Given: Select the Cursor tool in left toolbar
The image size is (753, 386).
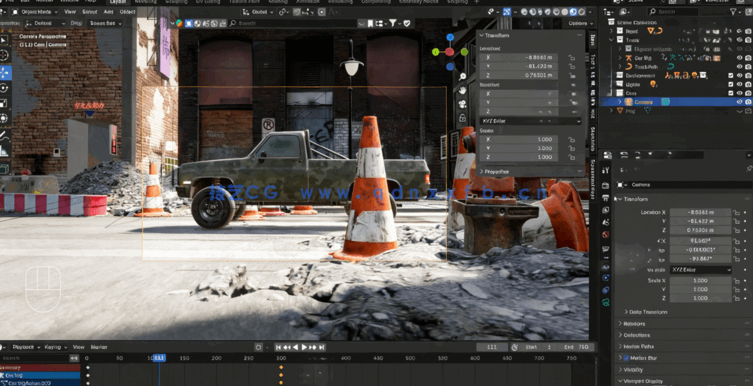Looking at the screenshot, I should [4, 56].
